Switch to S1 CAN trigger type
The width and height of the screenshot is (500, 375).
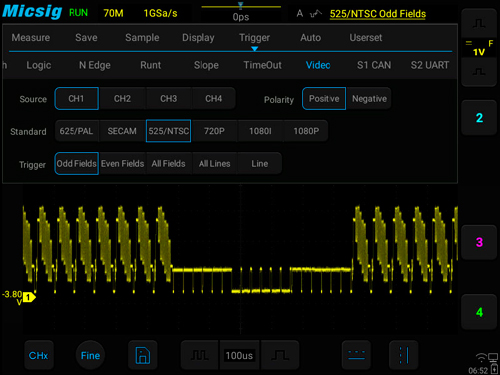tap(374, 65)
